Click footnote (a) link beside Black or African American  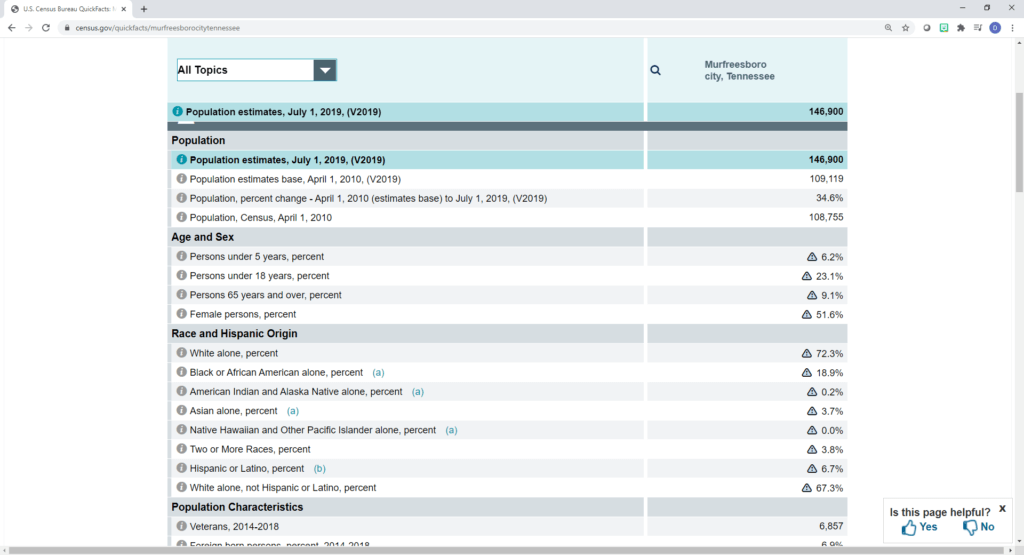tap(378, 372)
